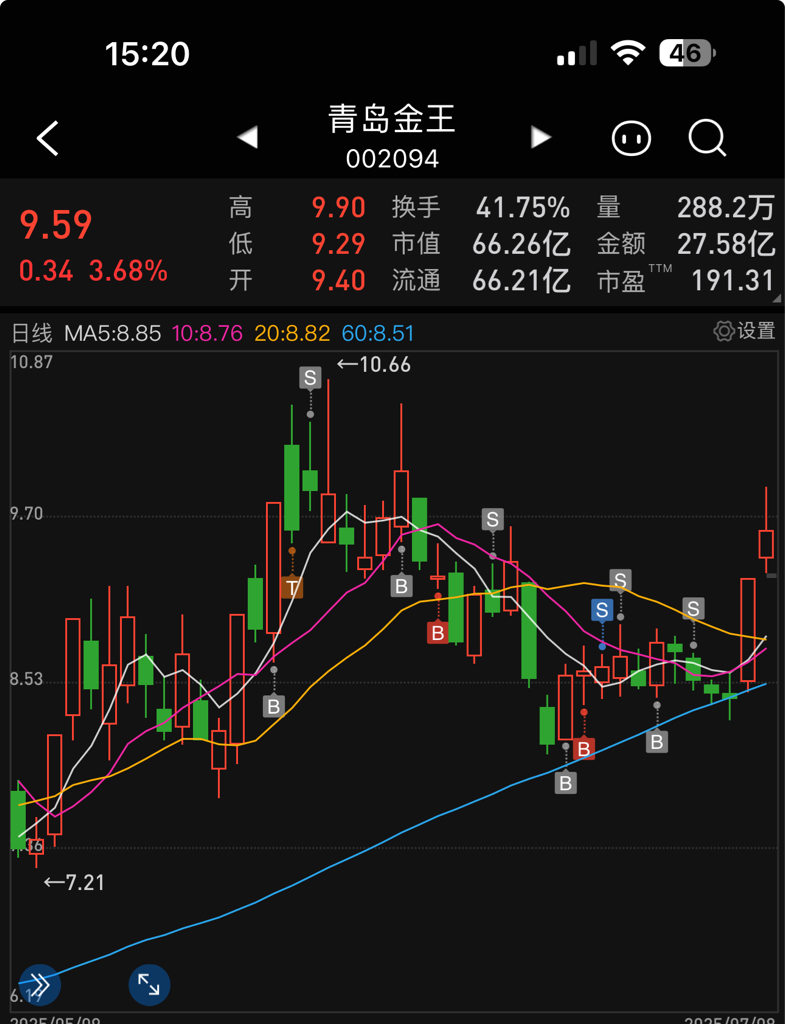The image size is (785, 1024).
Task: Open the assistant robot face icon
Action: click(631, 138)
